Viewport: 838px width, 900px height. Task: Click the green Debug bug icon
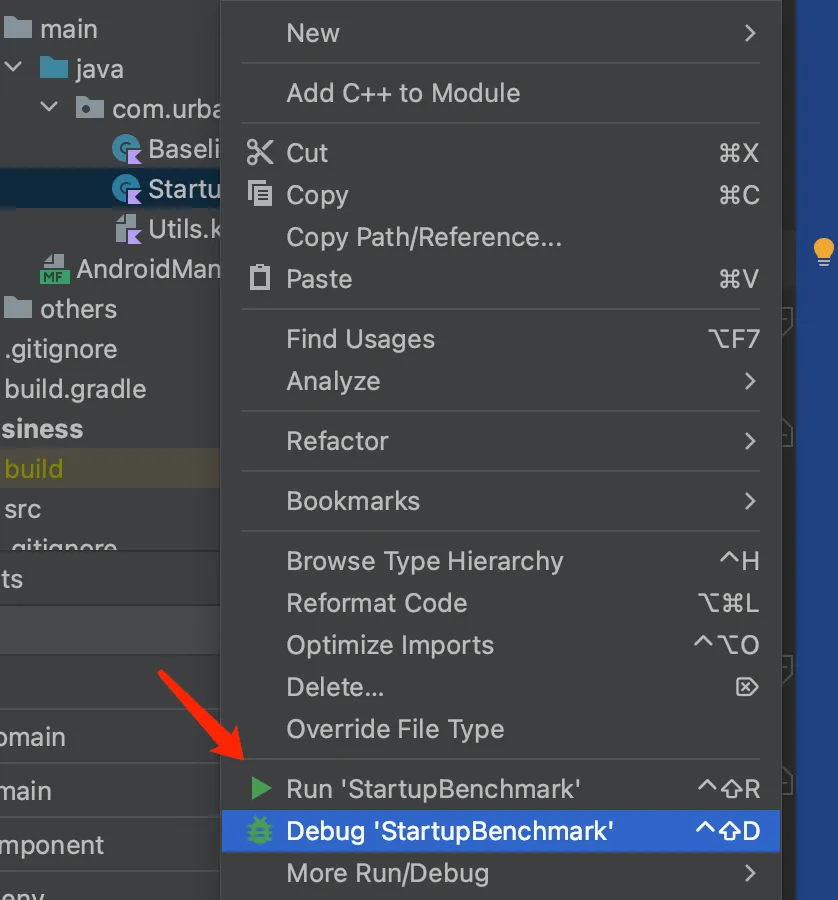260,831
